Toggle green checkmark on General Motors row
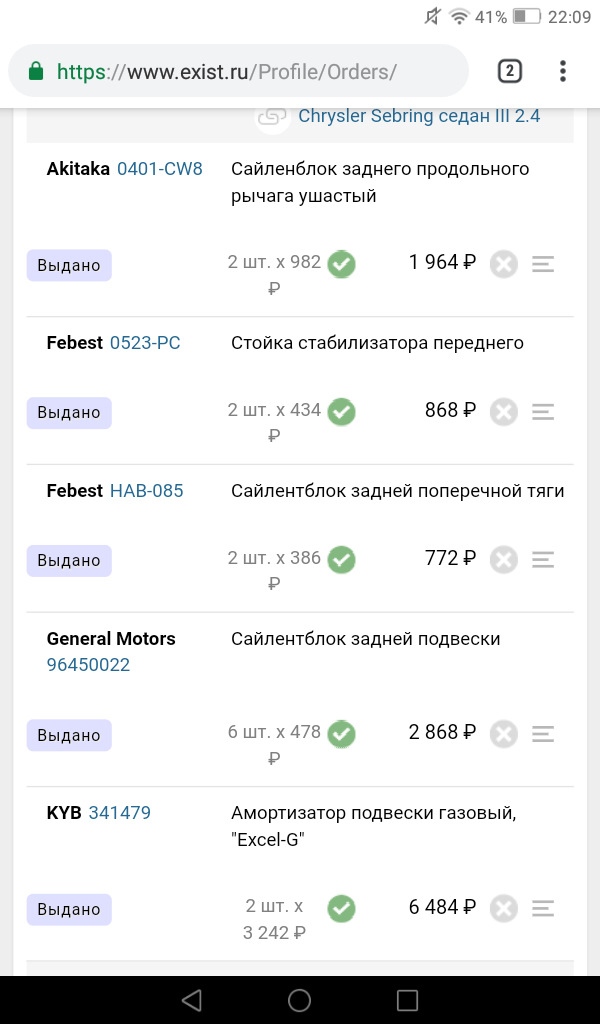Image resolution: width=600 pixels, height=1024 pixels. [342, 733]
